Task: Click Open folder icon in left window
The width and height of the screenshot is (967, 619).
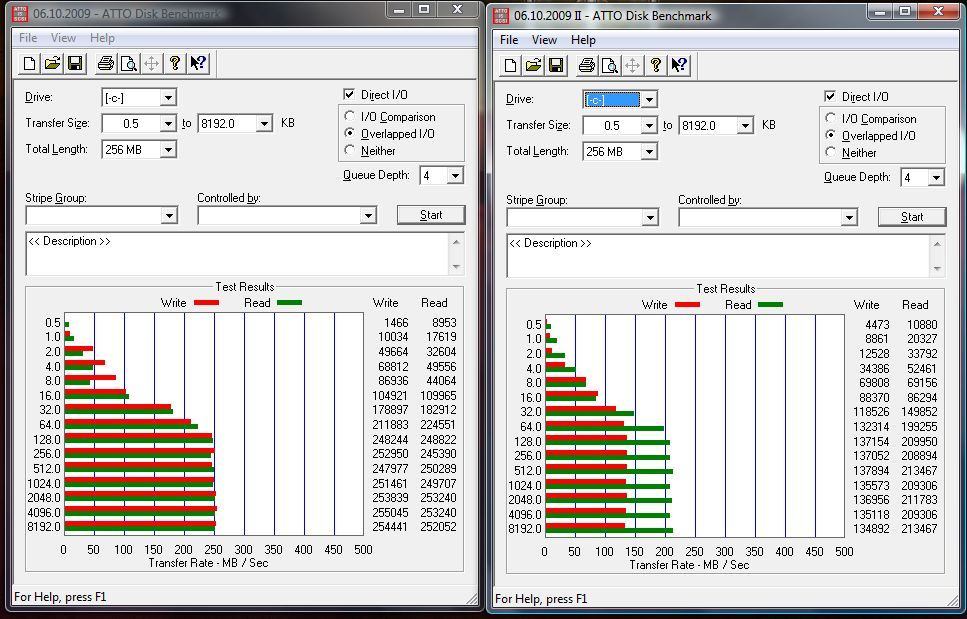Action: pyautogui.click(x=52, y=63)
